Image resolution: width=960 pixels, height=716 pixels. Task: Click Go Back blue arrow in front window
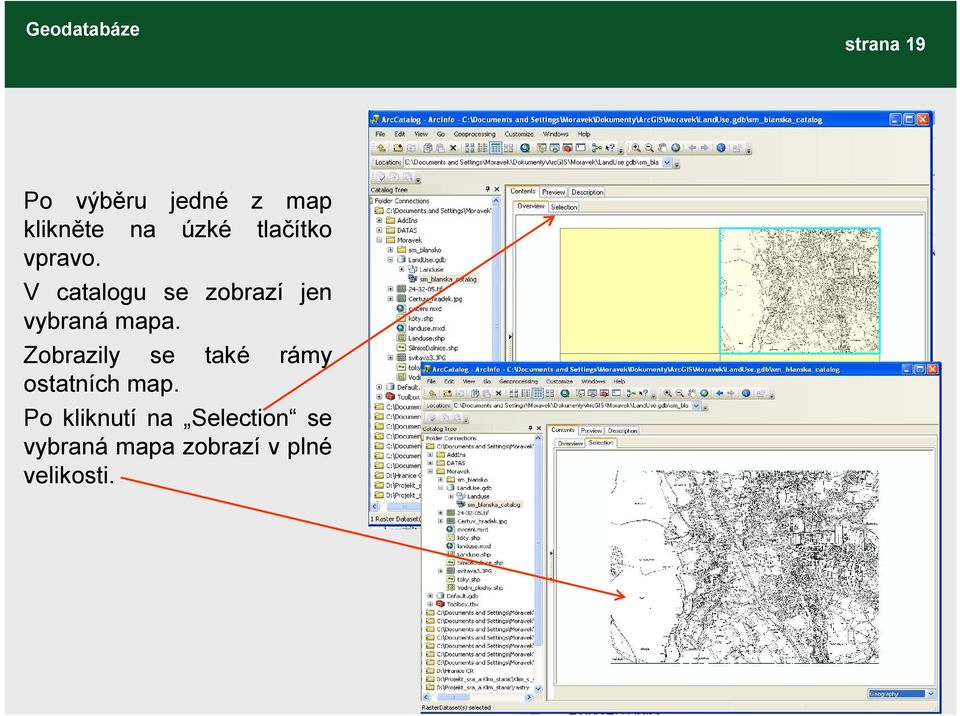coord(719,393)
